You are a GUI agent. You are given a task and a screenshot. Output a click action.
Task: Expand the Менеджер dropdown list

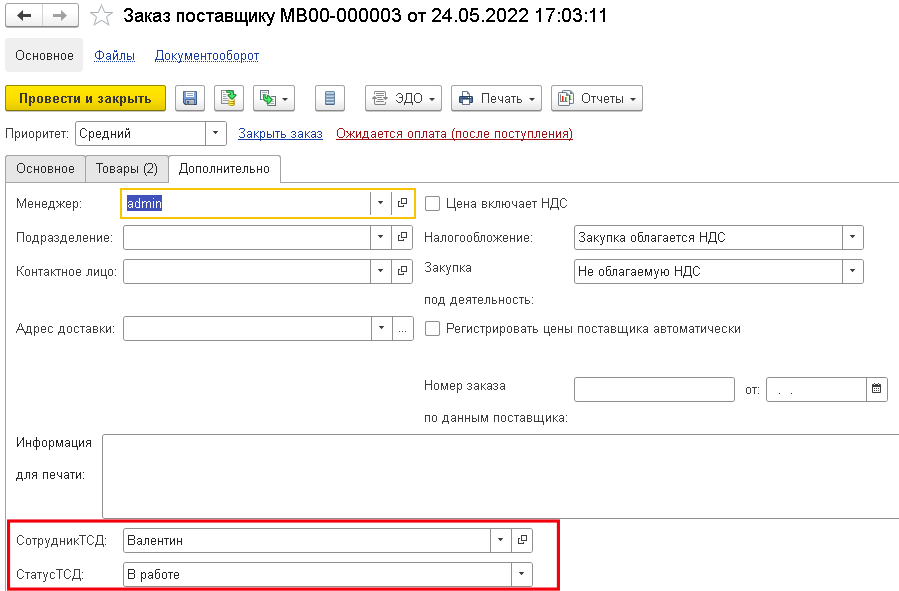click(381, 203)
